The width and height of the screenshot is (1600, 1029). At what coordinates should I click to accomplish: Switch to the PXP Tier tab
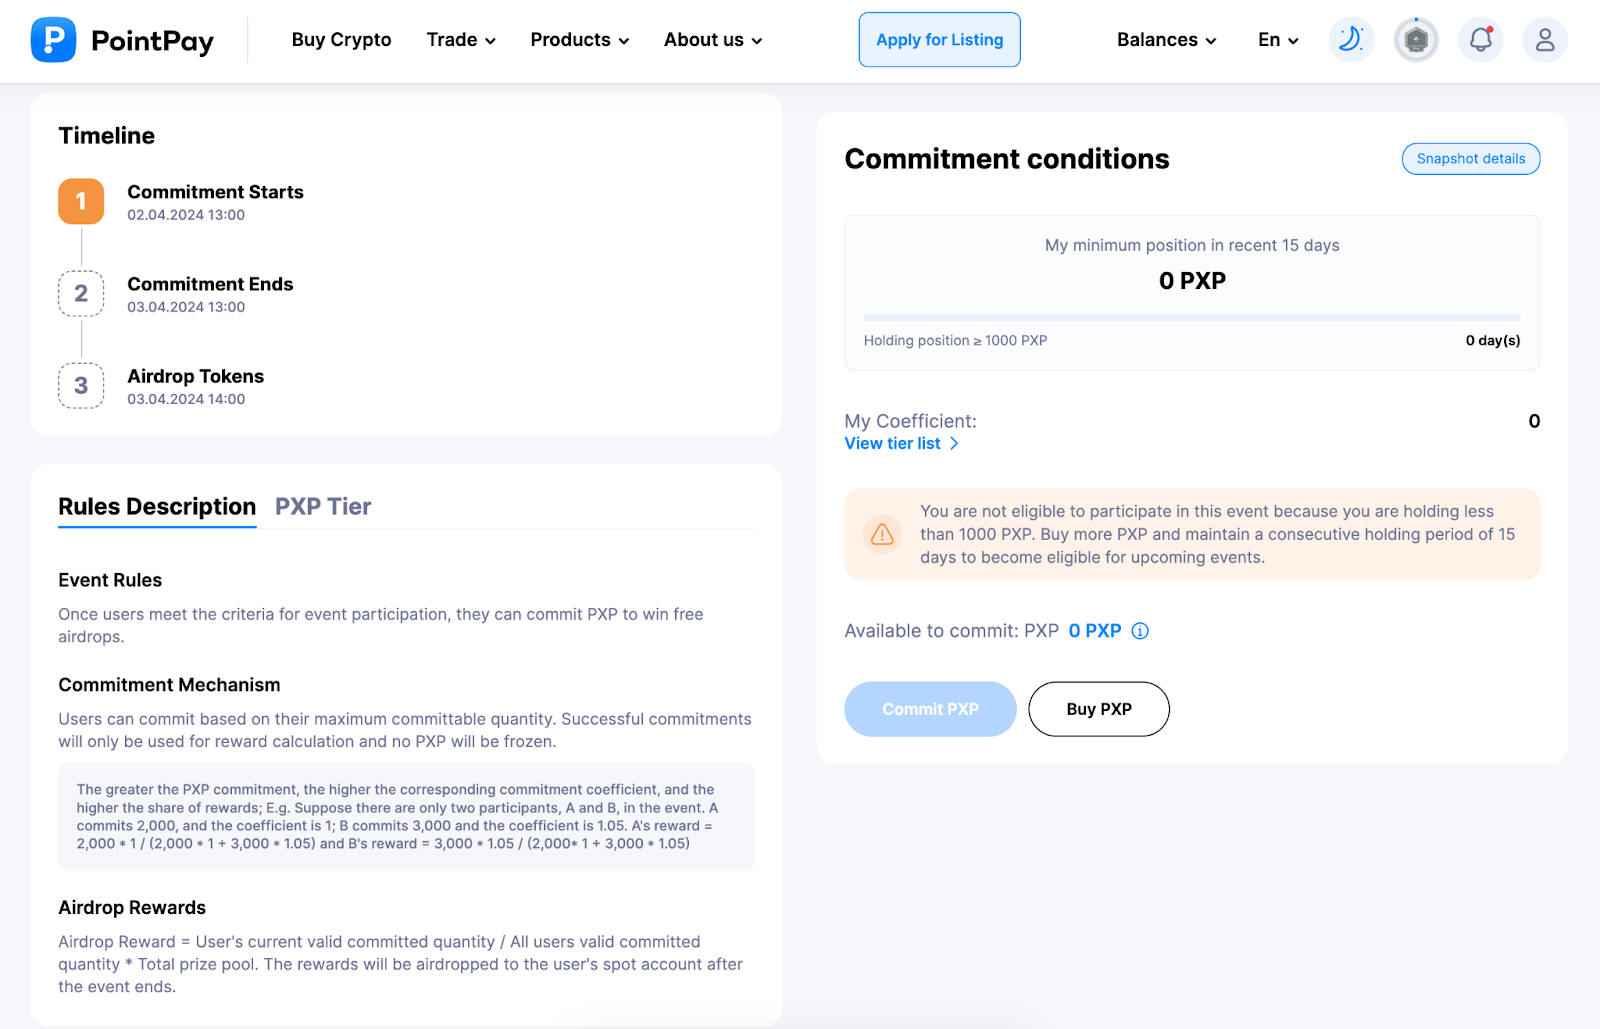(x=323, y=507)
